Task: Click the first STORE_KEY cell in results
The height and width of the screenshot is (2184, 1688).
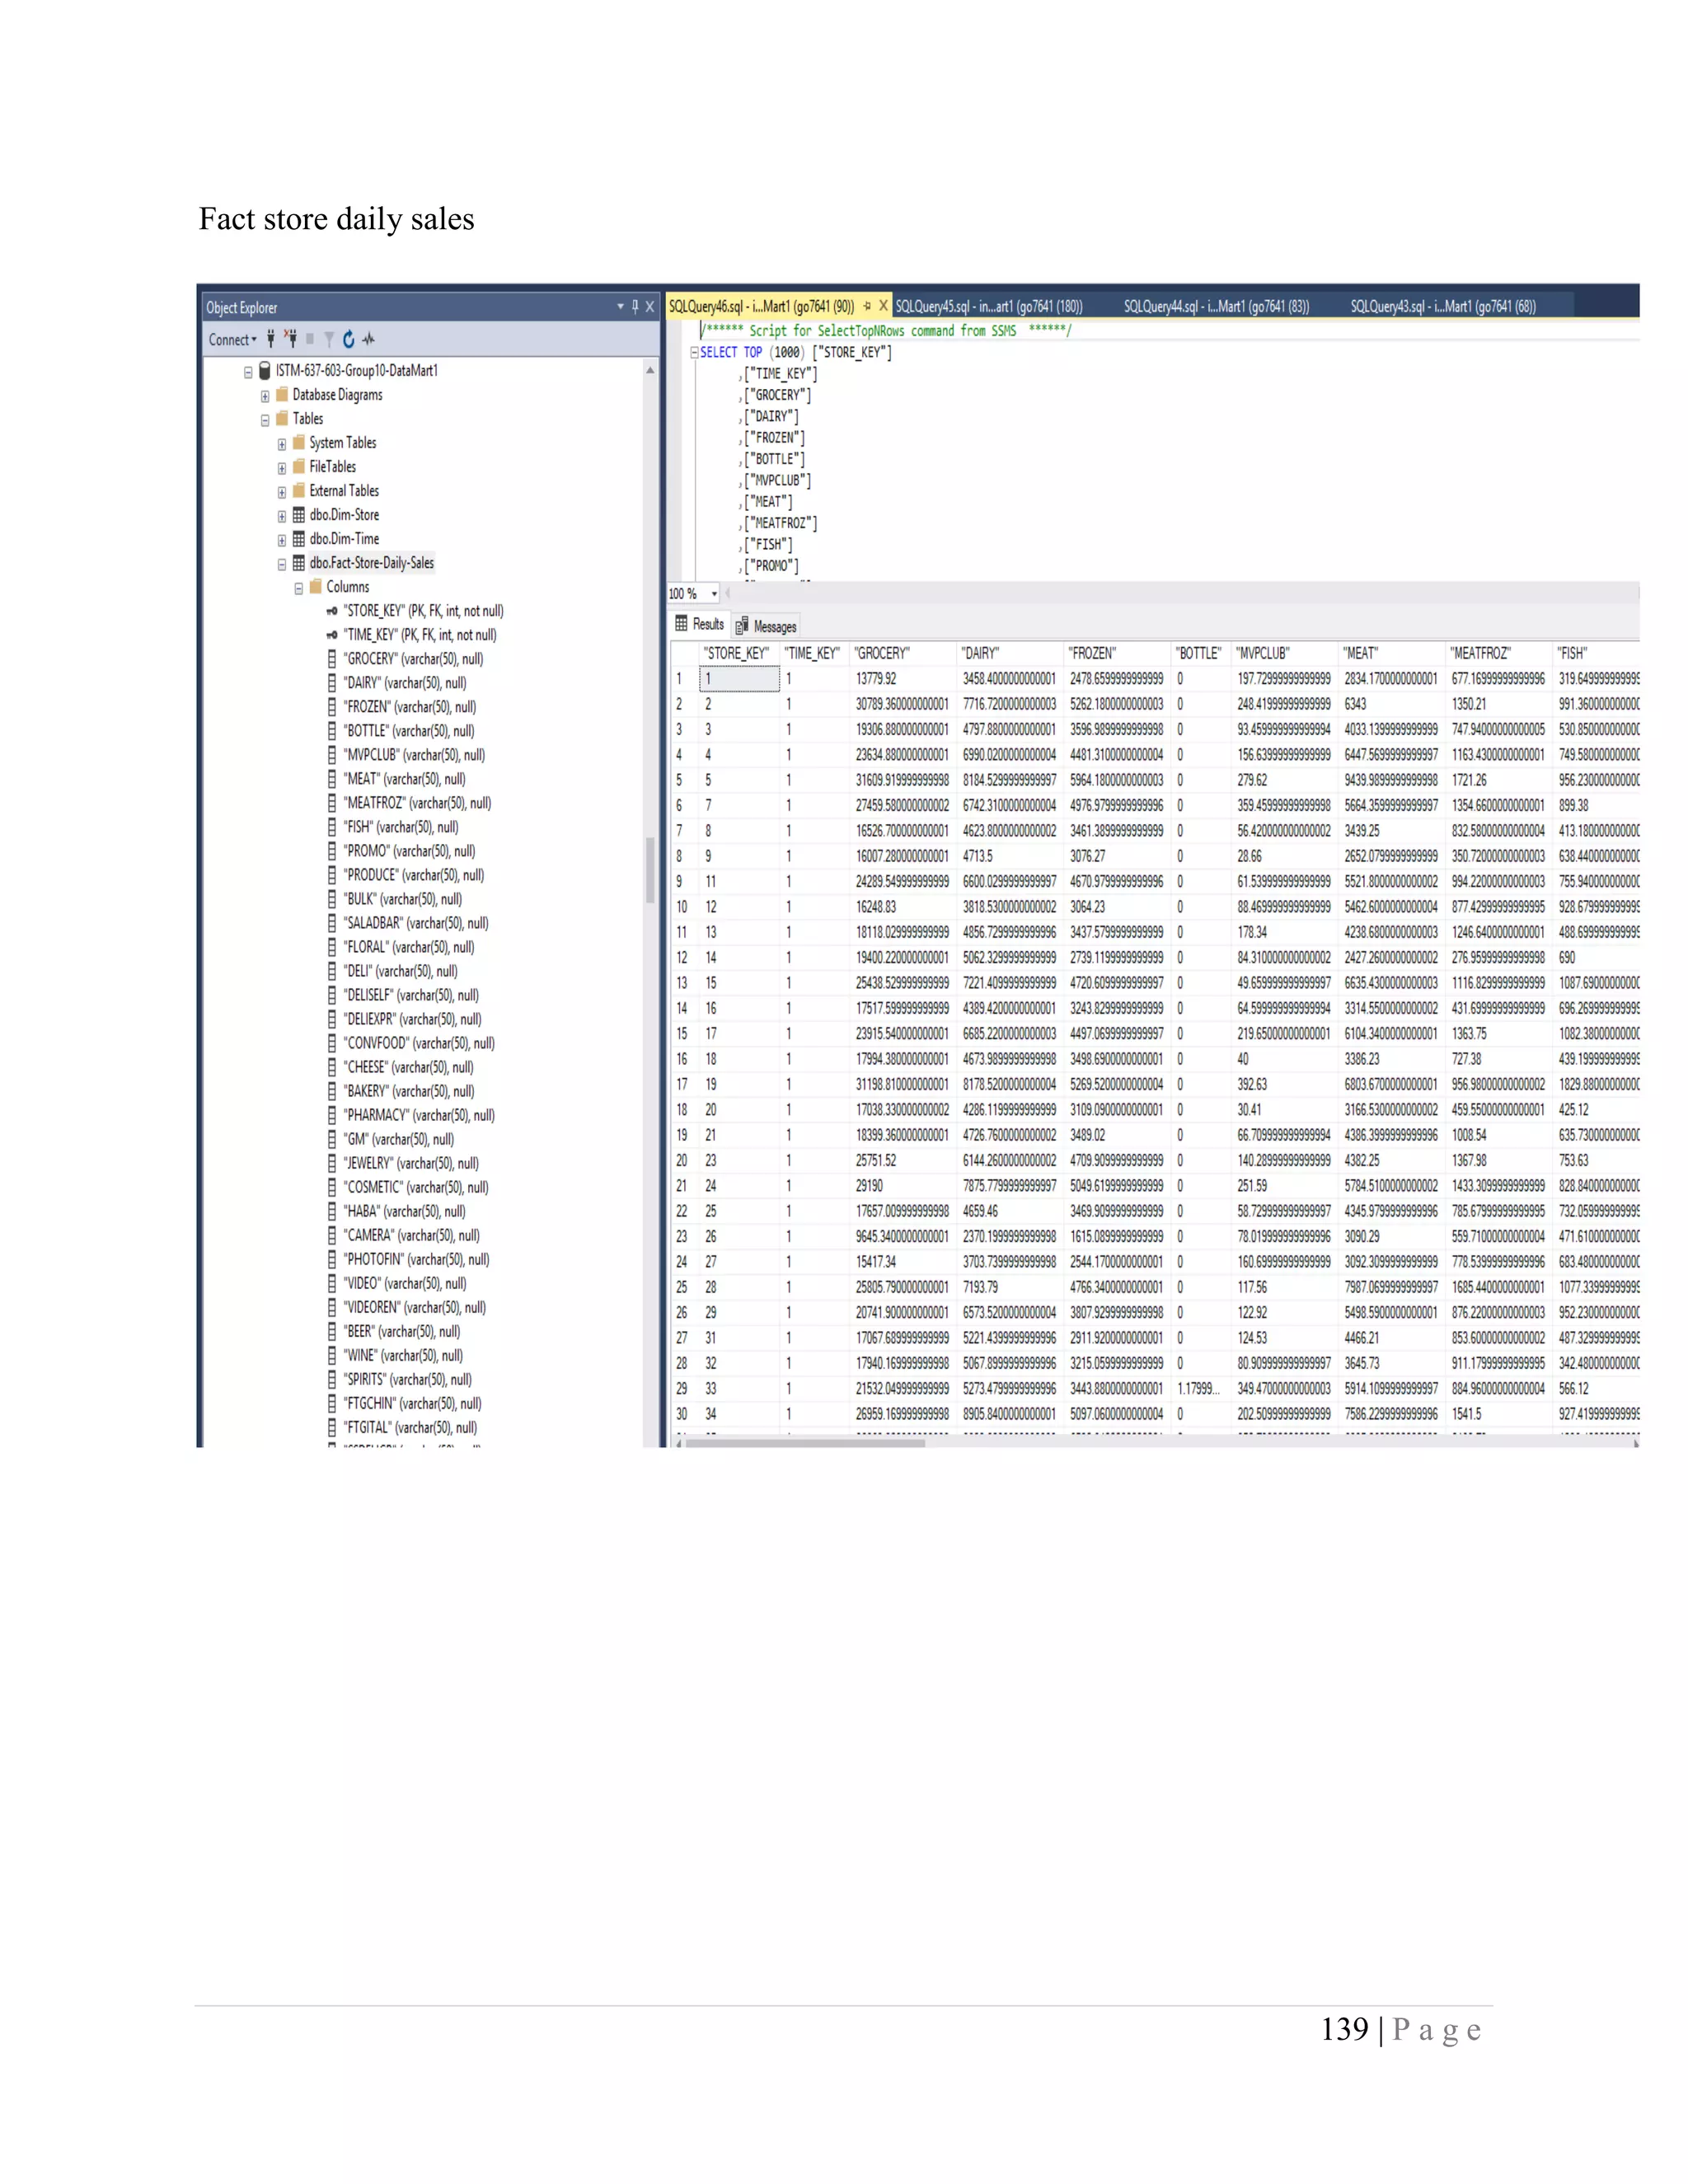Action: click(740, 679)
